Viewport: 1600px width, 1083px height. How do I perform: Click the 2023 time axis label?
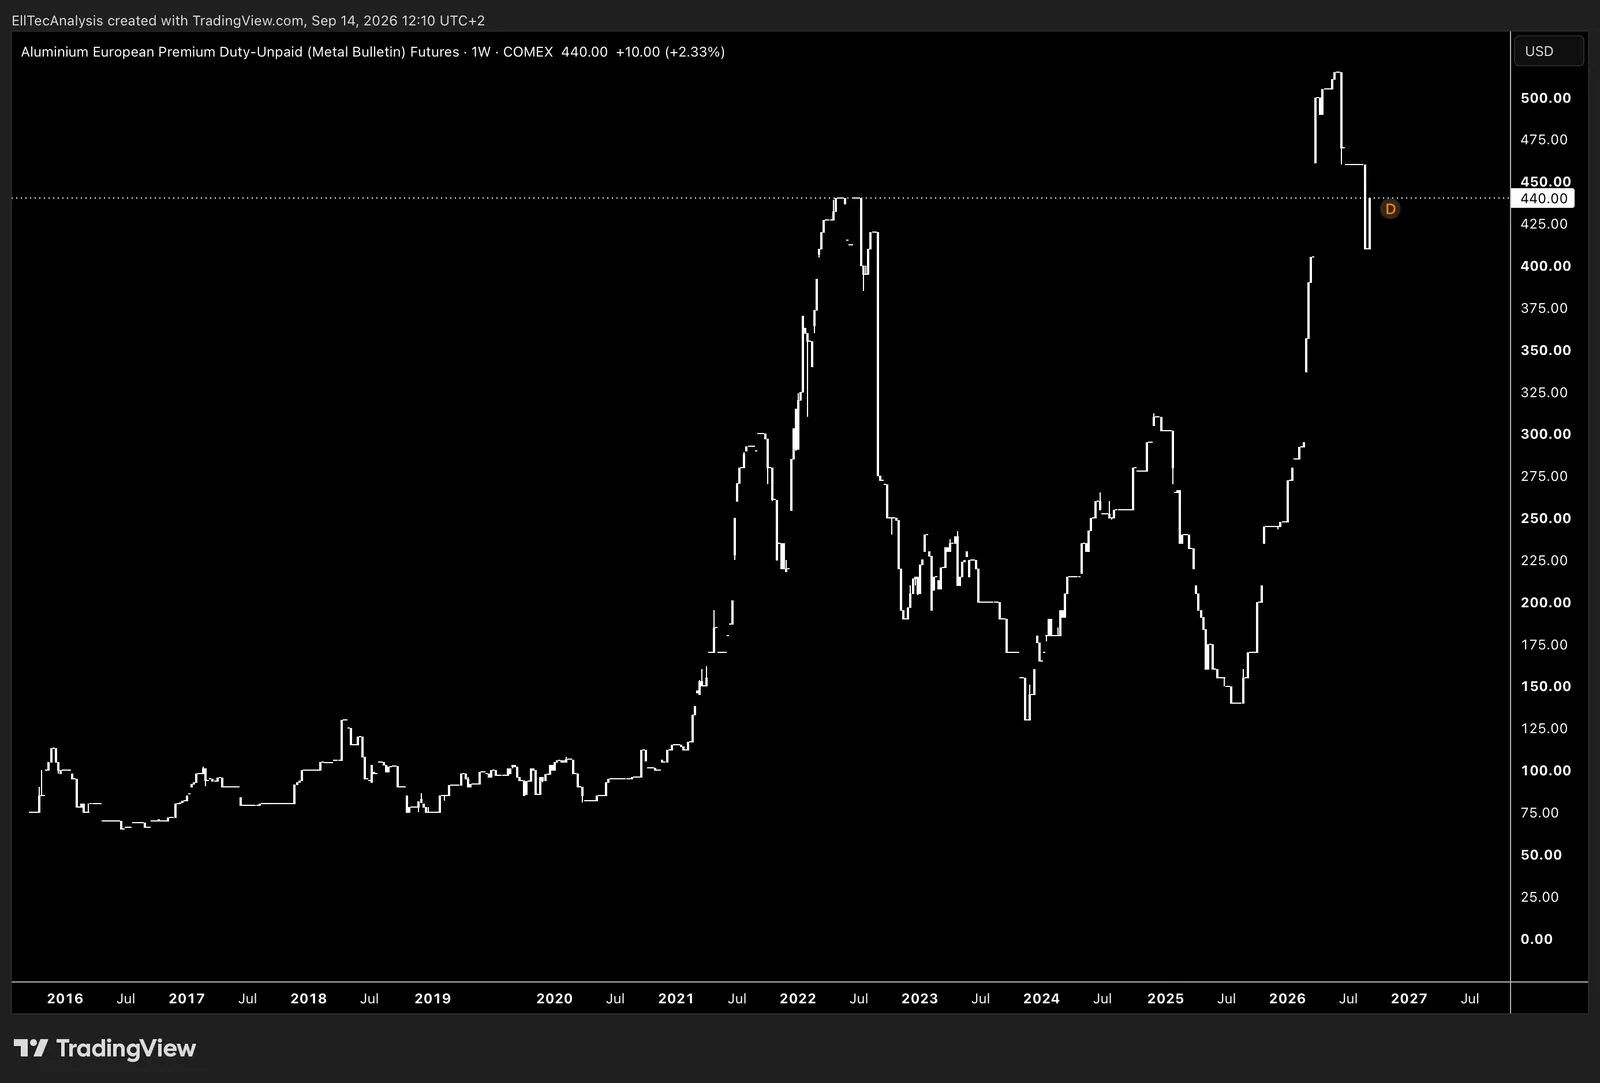pos(920,998)
